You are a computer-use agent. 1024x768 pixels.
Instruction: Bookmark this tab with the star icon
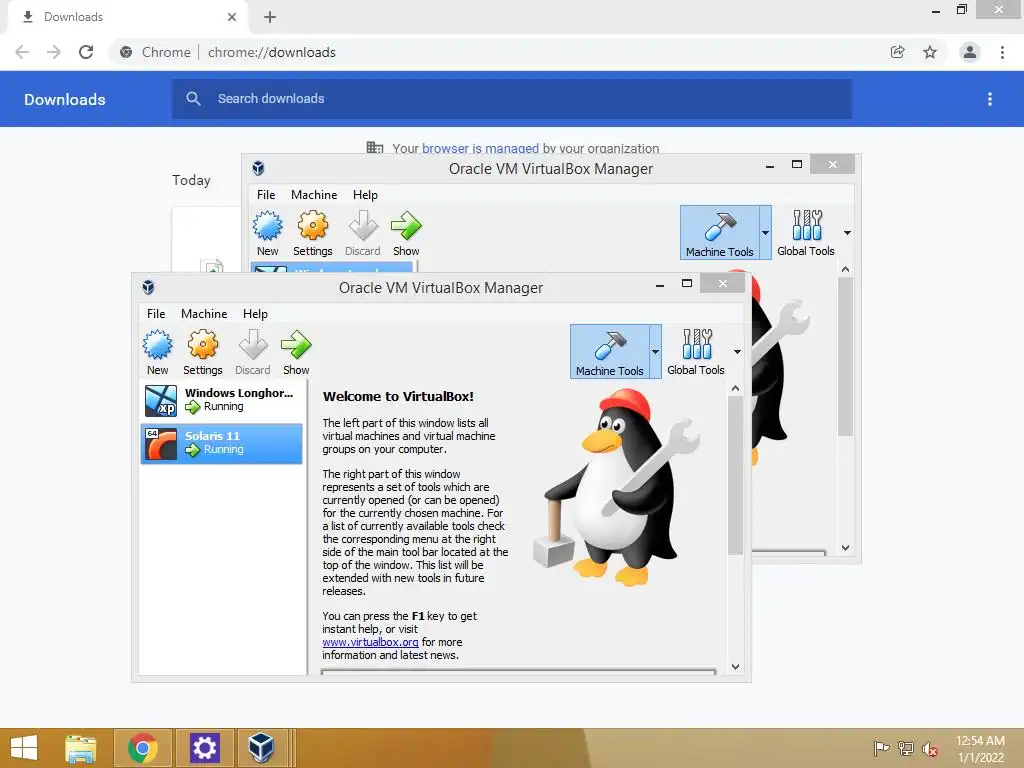930,52
